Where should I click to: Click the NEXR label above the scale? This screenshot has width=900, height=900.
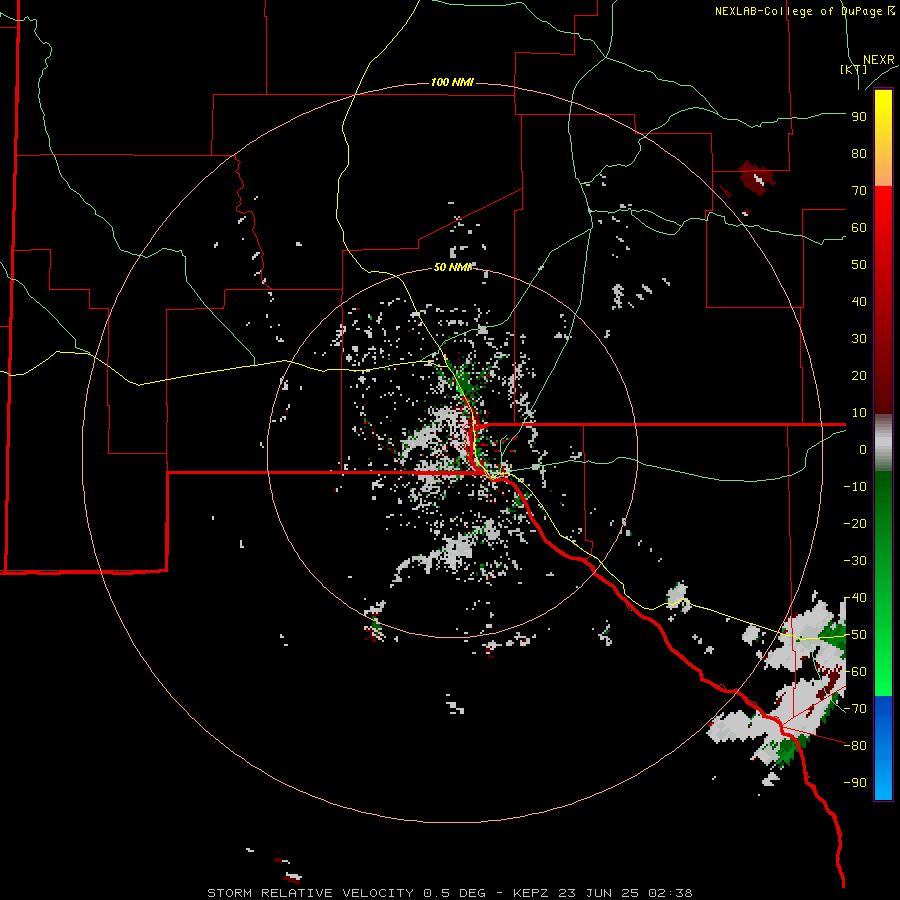click(879, 60)
